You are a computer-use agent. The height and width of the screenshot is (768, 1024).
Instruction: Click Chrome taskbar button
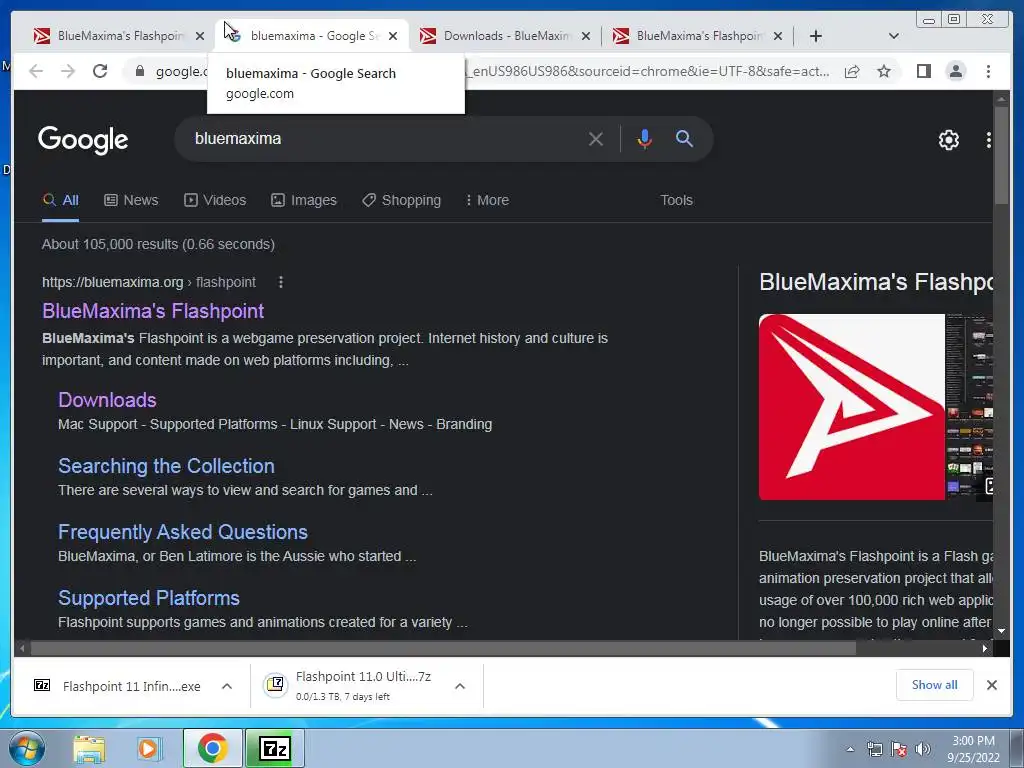pyautogui.click(x=212, y=748)
